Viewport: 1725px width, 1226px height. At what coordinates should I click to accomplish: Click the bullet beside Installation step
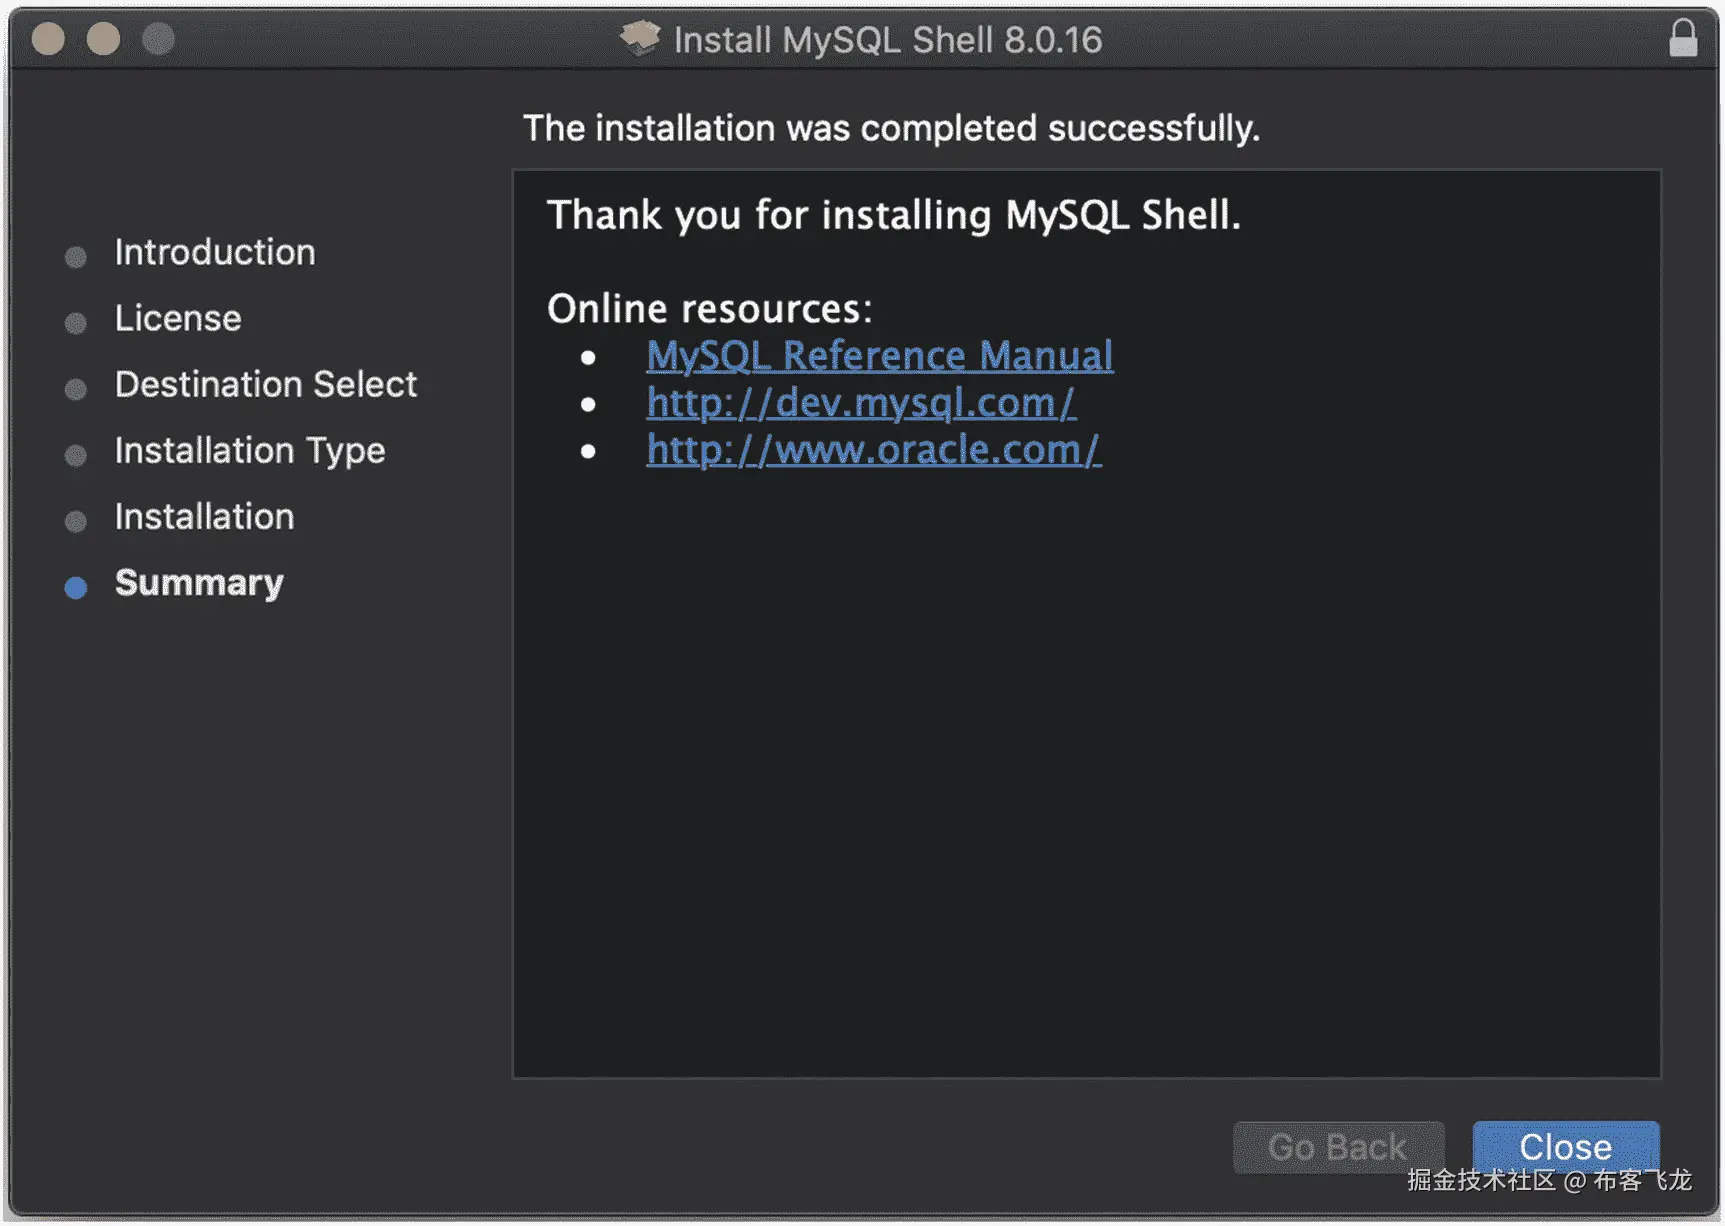(75, 521)
